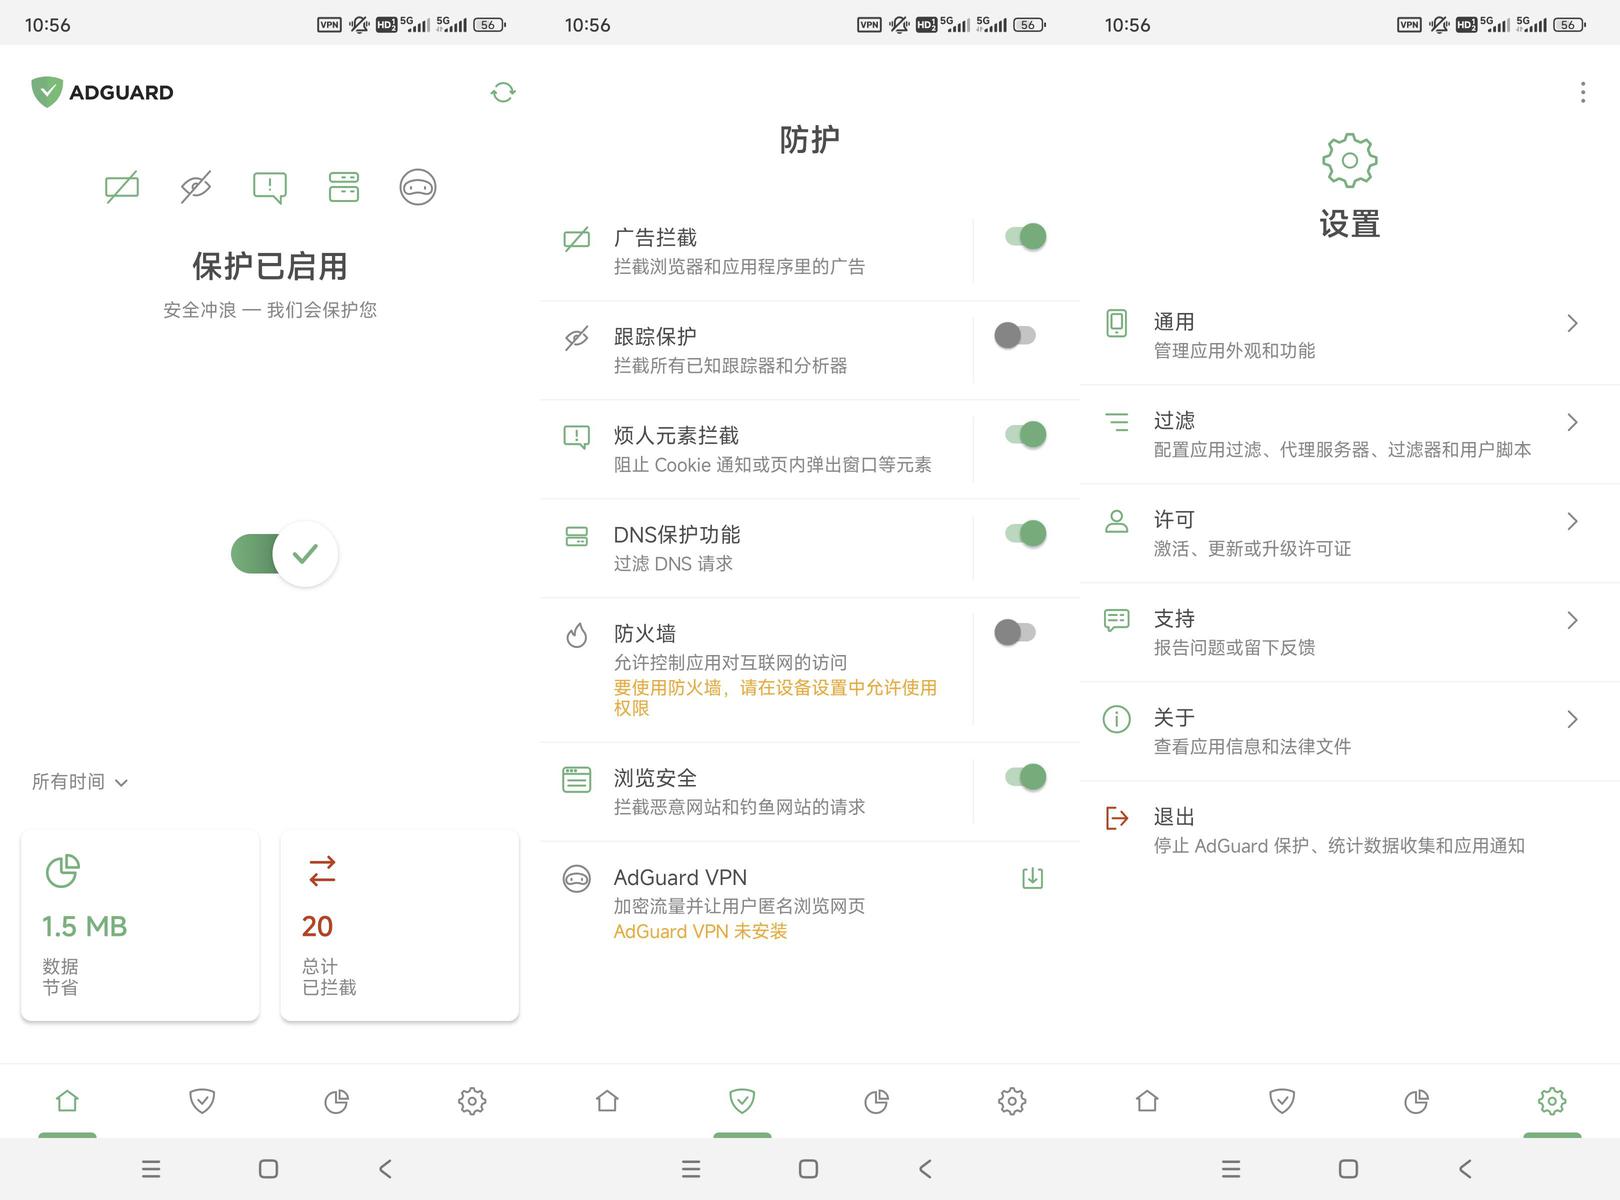Tap the filter lines icon beside 过滤
Image resolution: width=1620 pixels, height=1200 pixels.
1117,422
